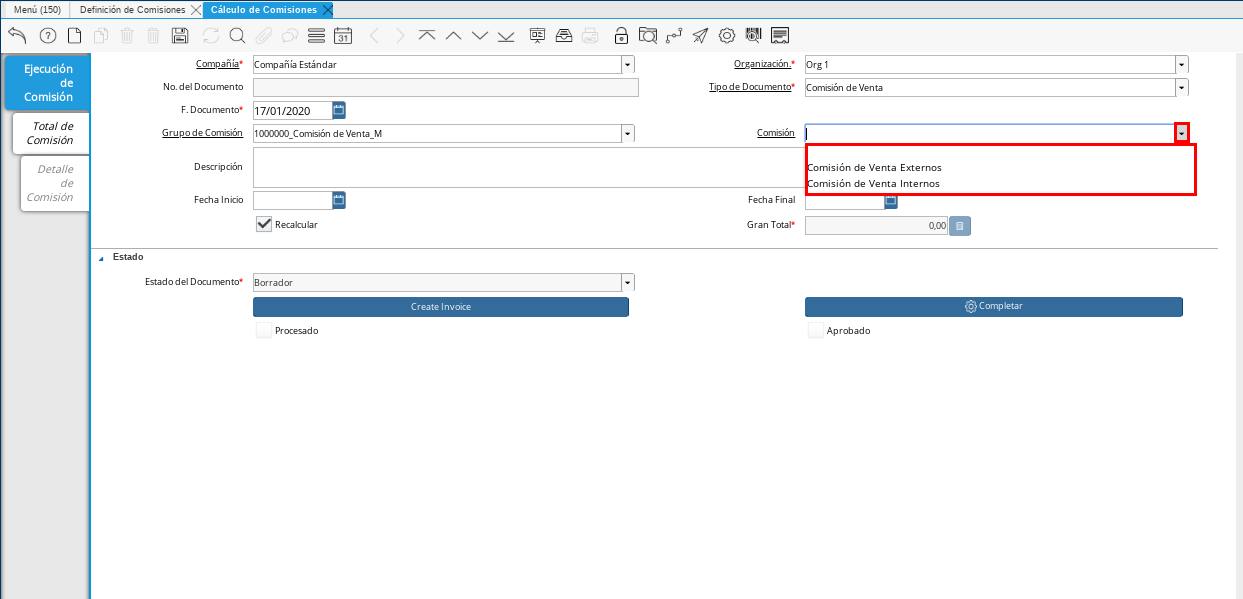Image resolution: width=1243 pixels, height=599 pixels.
Task: Go to previous record up arrow
Action: tap(453, 36)
